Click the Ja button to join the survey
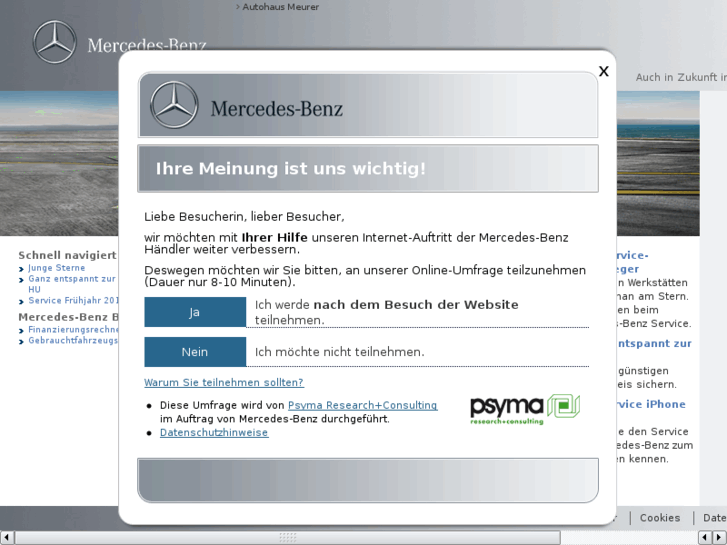The height and width of the screenshot is (545, 727). pyautogui.click(x=195, y=312)
